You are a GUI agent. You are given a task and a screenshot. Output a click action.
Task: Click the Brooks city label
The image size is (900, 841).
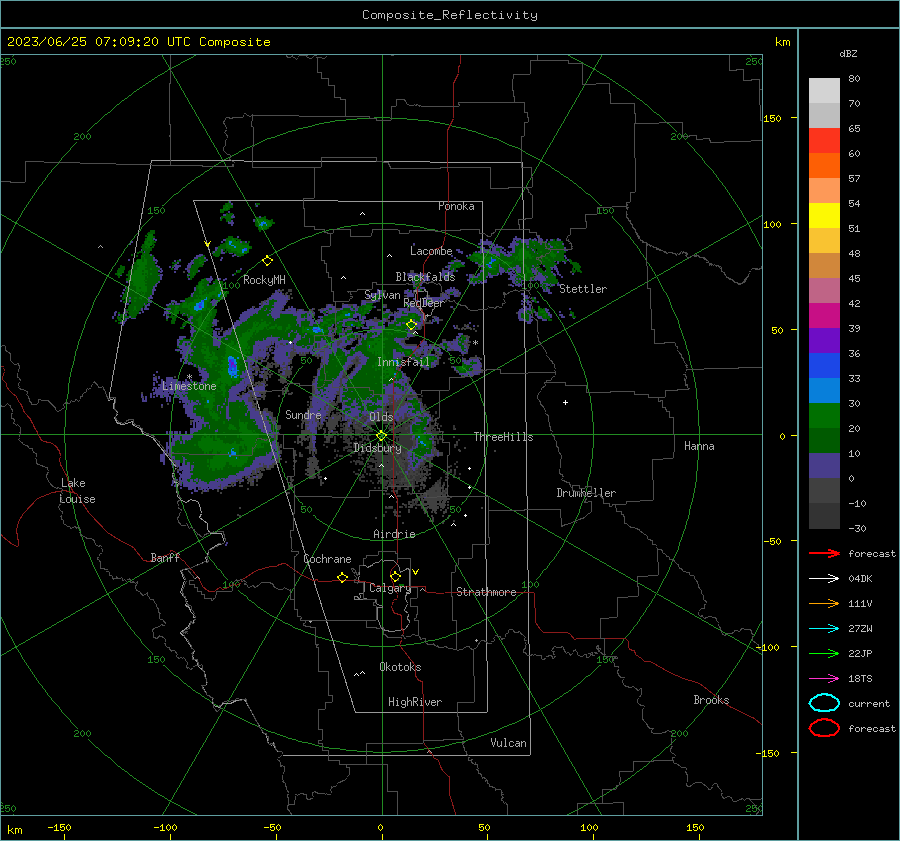[x=711, y=700]
